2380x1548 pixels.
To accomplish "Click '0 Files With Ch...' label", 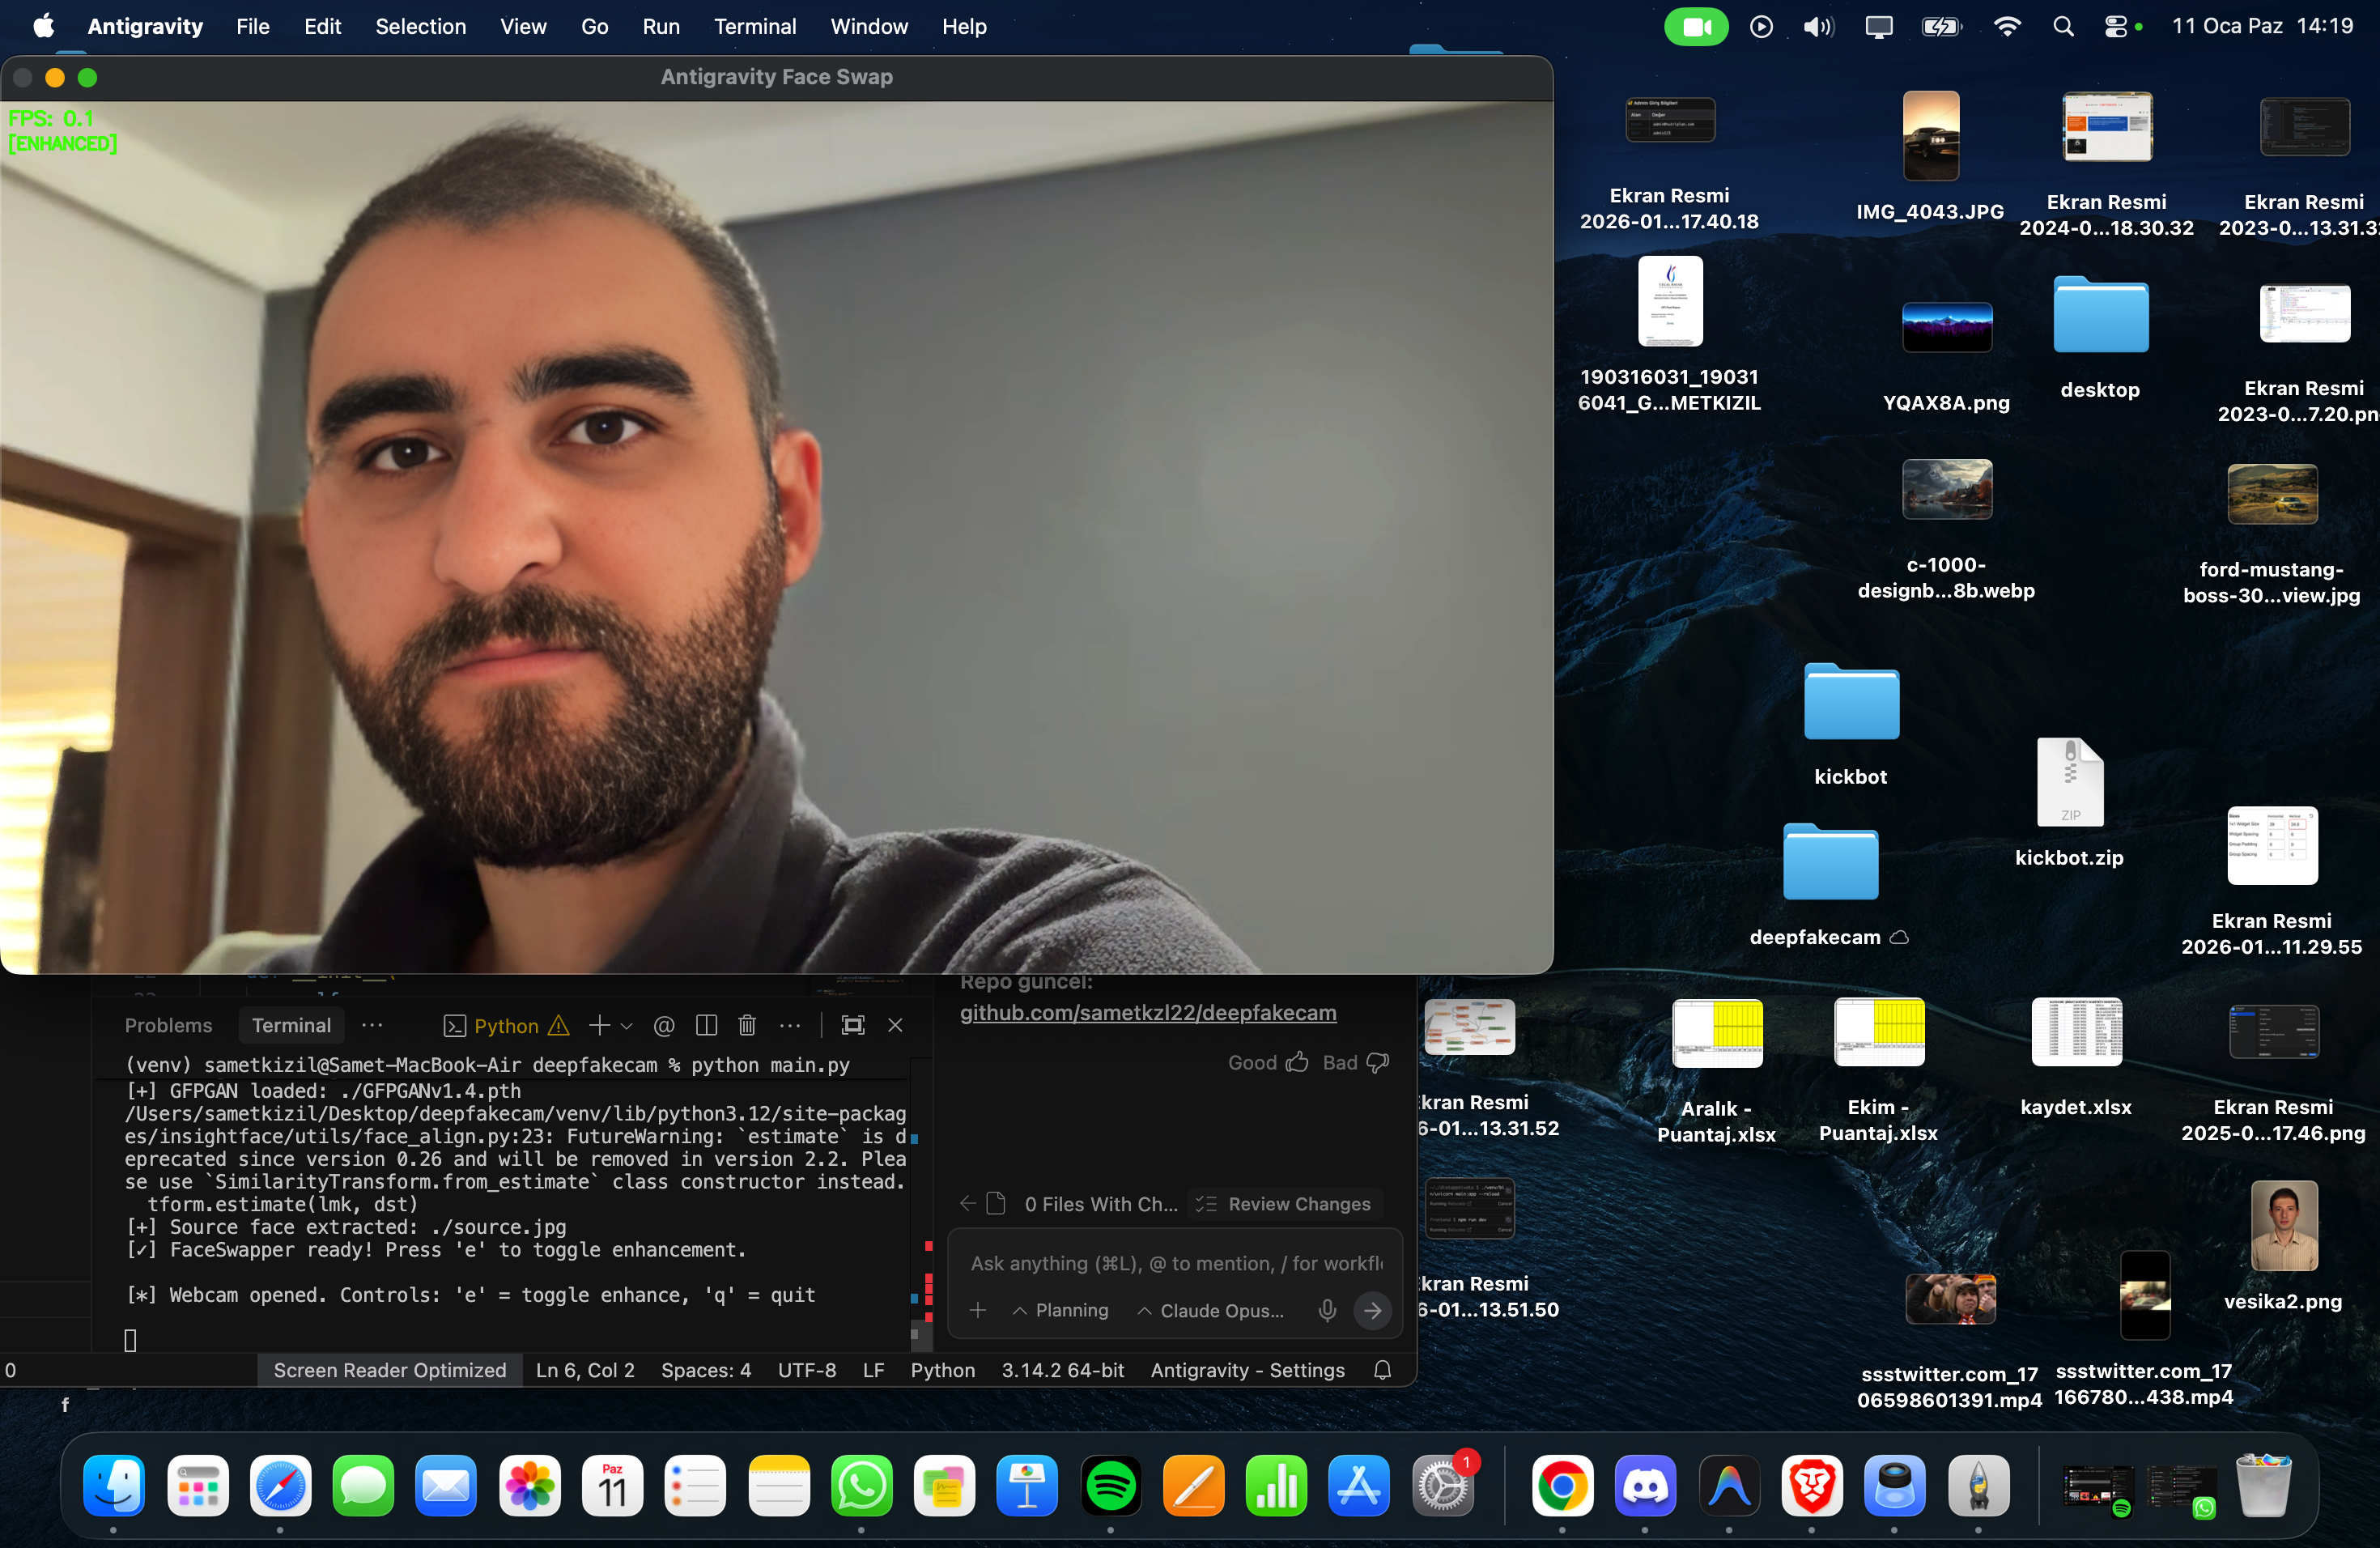I will (x=1101, y=1204).
